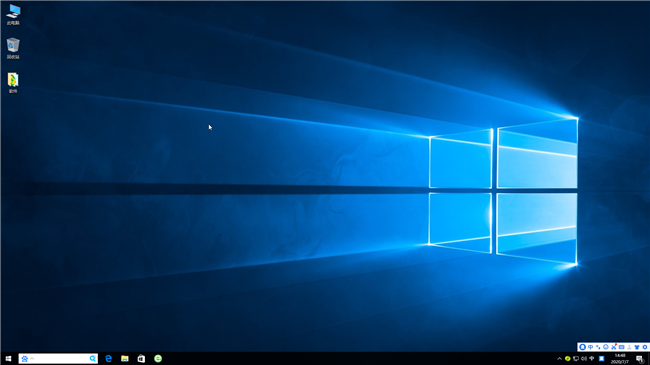
Task: Toggle Chinese/English mode on IME toolbar
Action: pyautogui.click(x=590, y=347)
